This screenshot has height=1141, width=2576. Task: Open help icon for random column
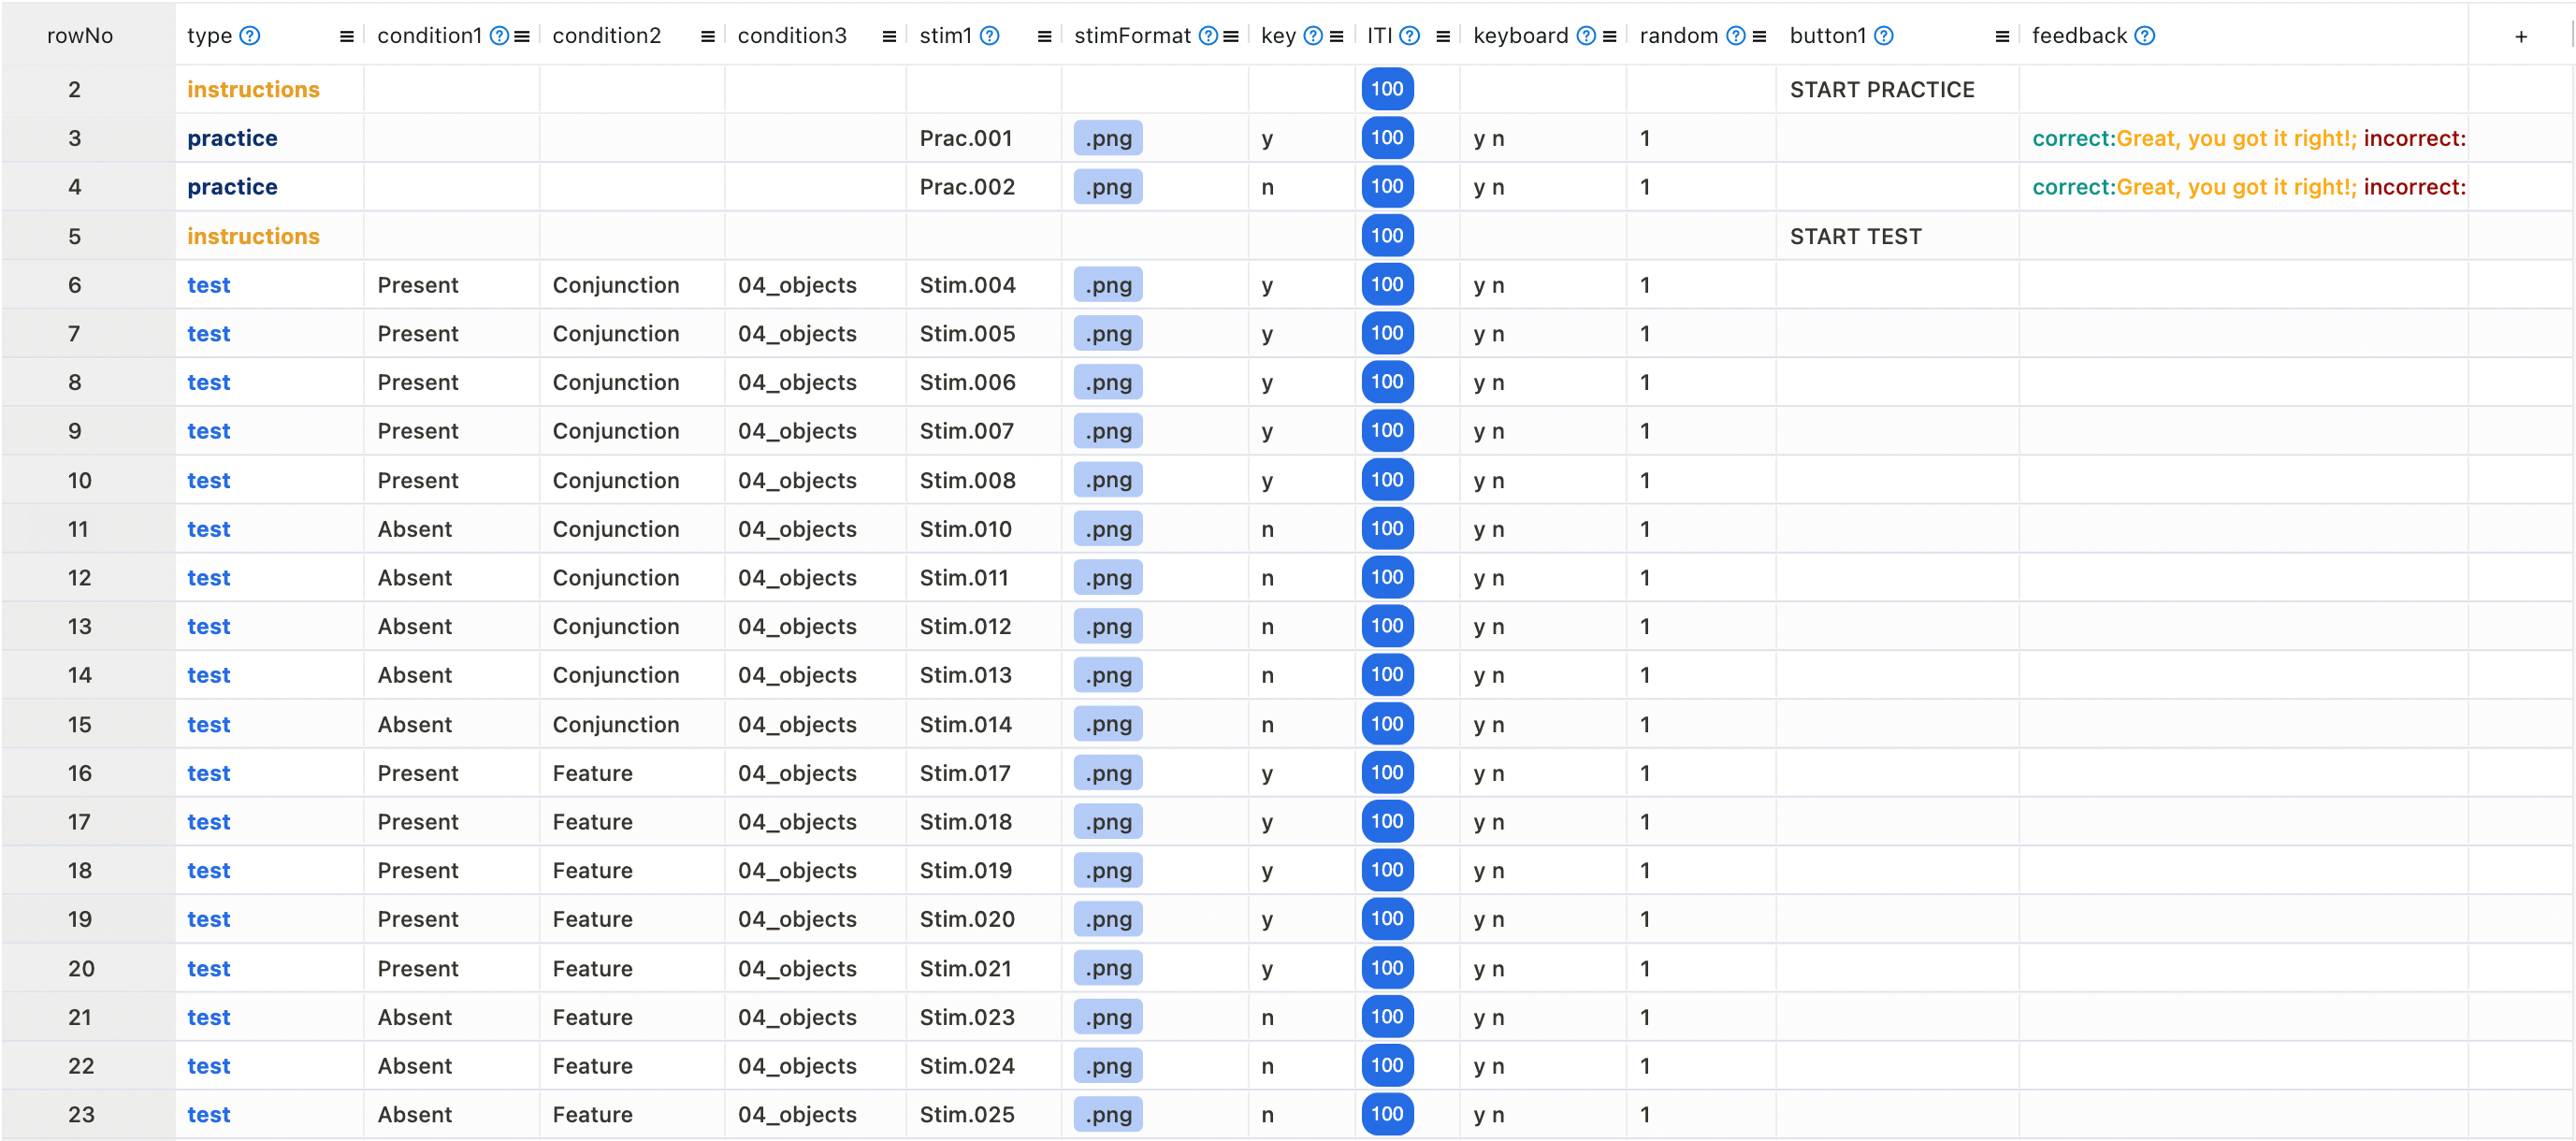[1736, 36]
